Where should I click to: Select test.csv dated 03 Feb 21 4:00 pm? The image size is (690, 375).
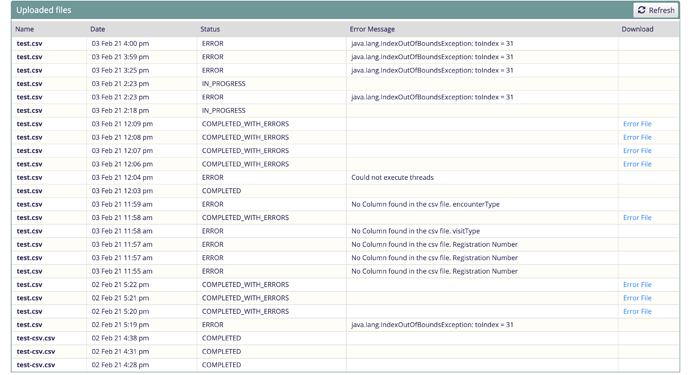click(x=29, y=44)
